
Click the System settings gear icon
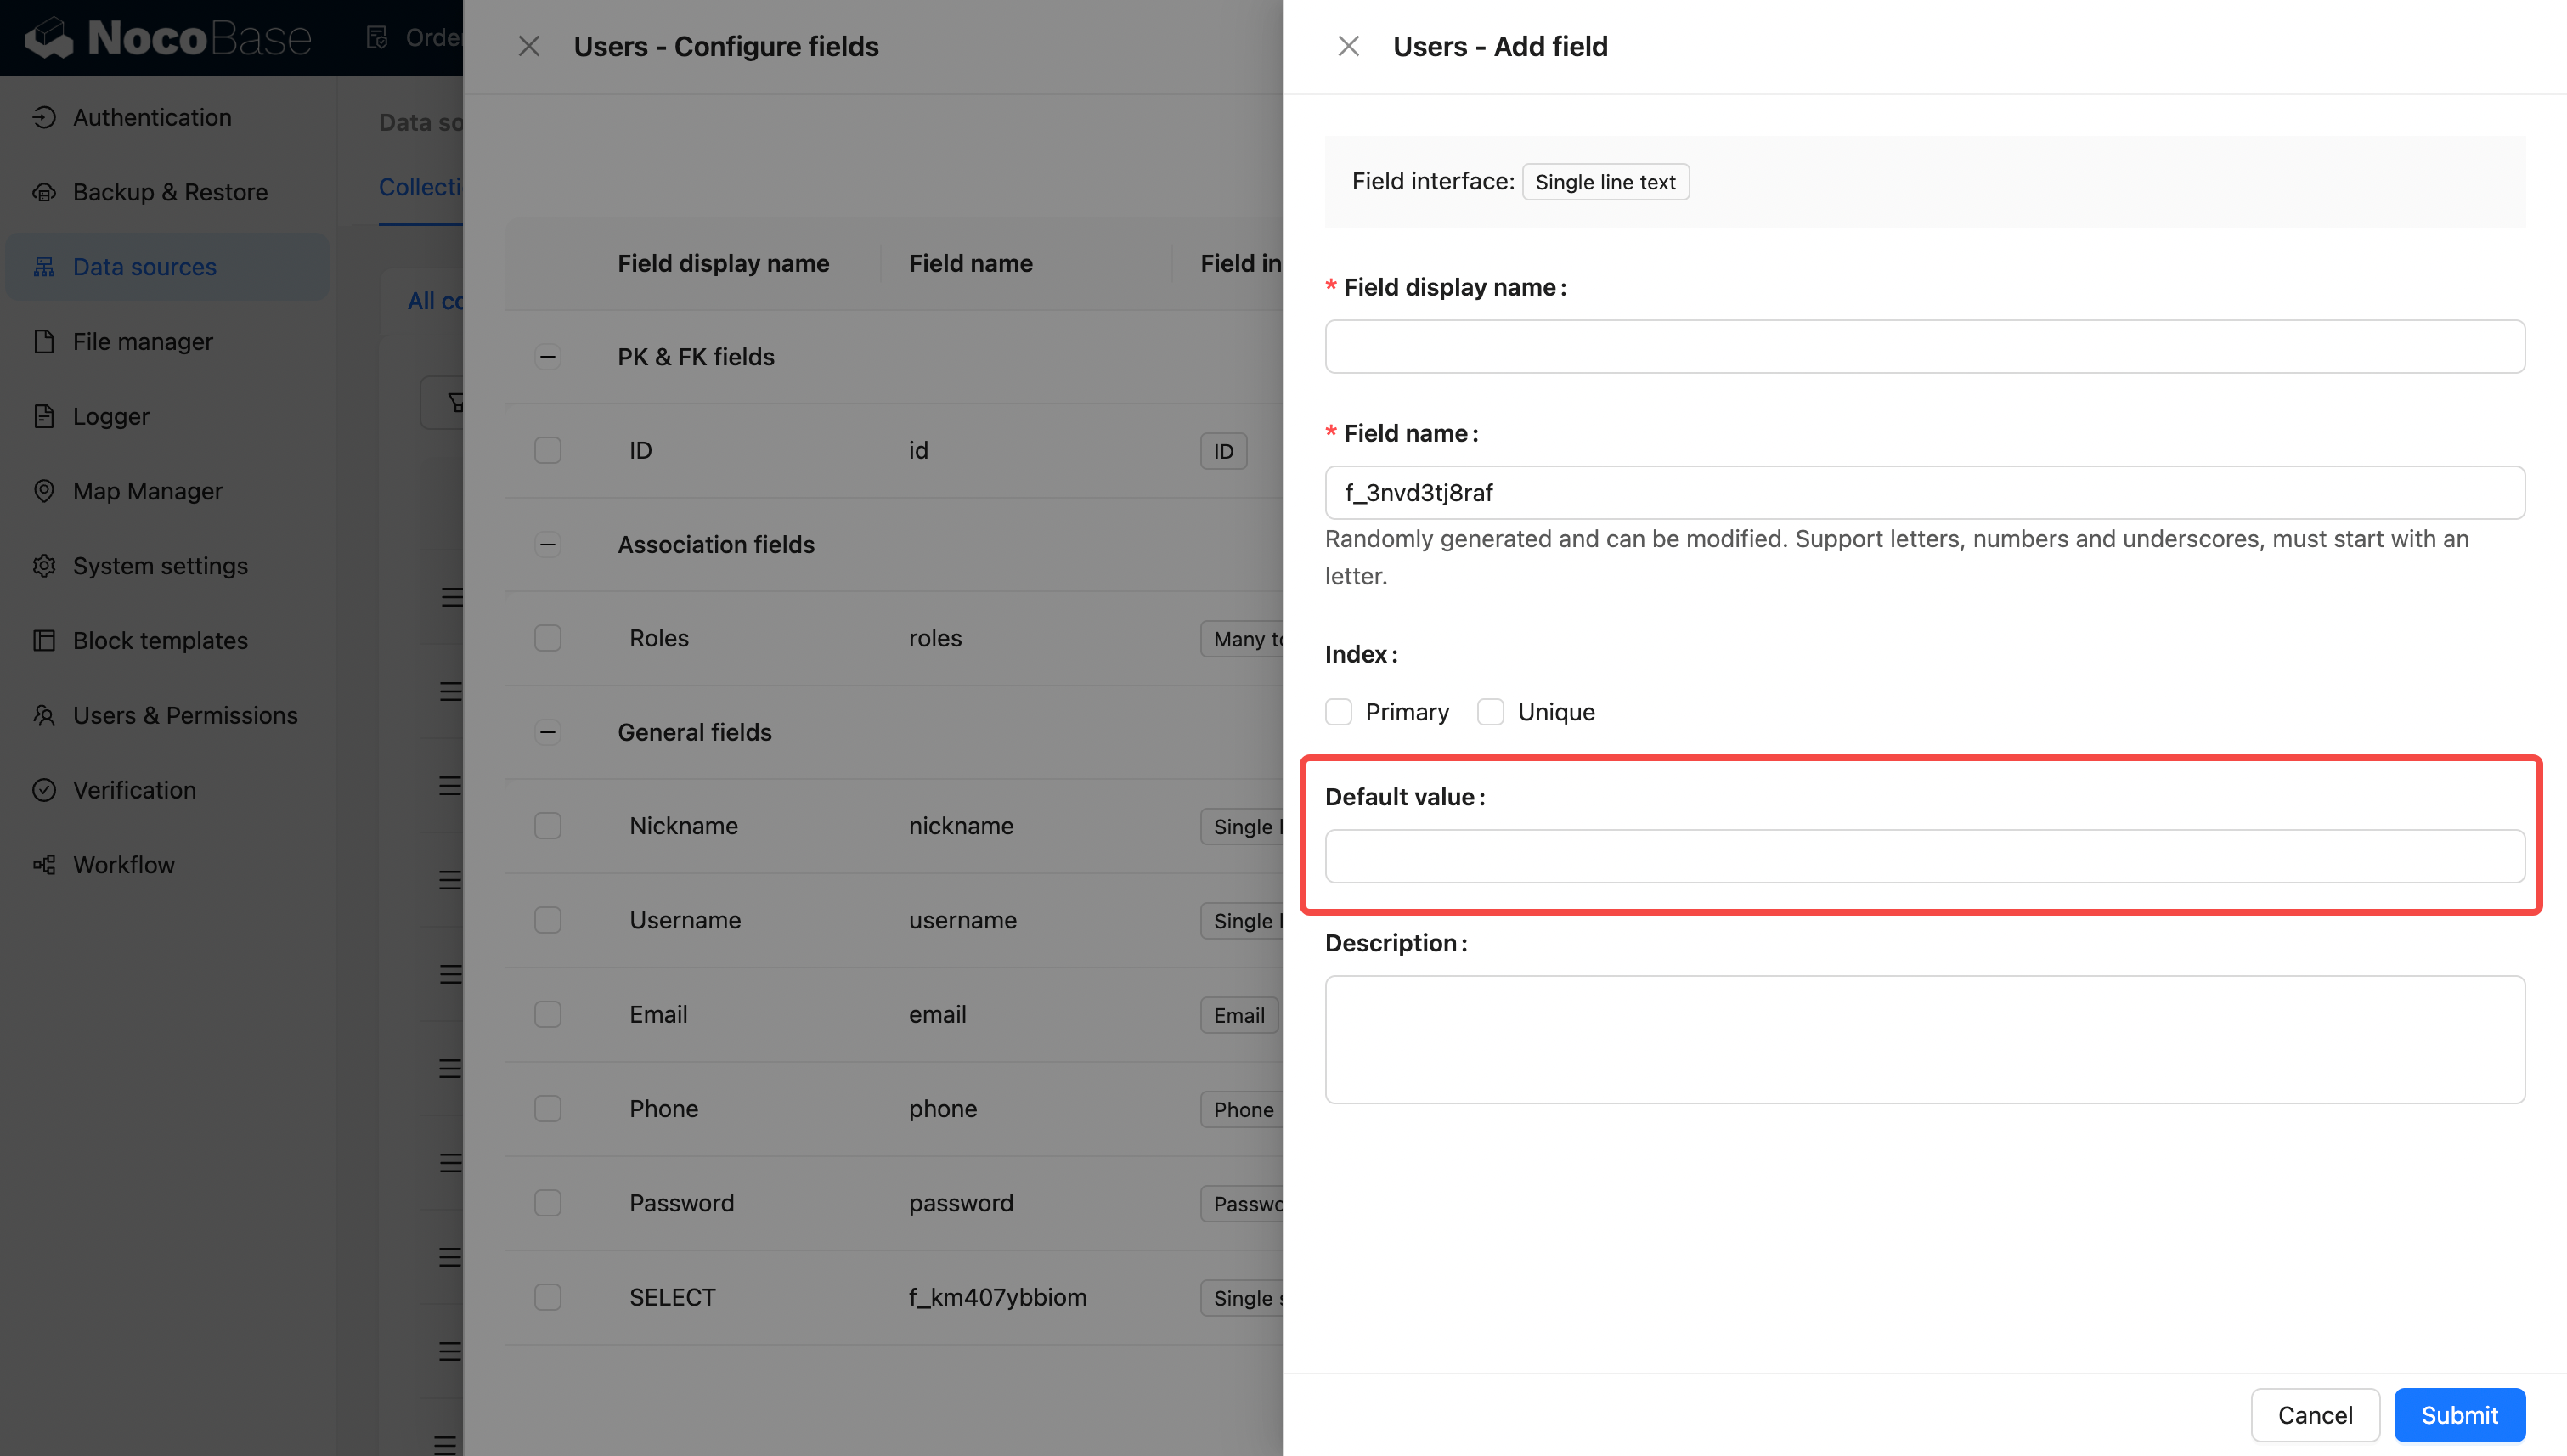43,566
